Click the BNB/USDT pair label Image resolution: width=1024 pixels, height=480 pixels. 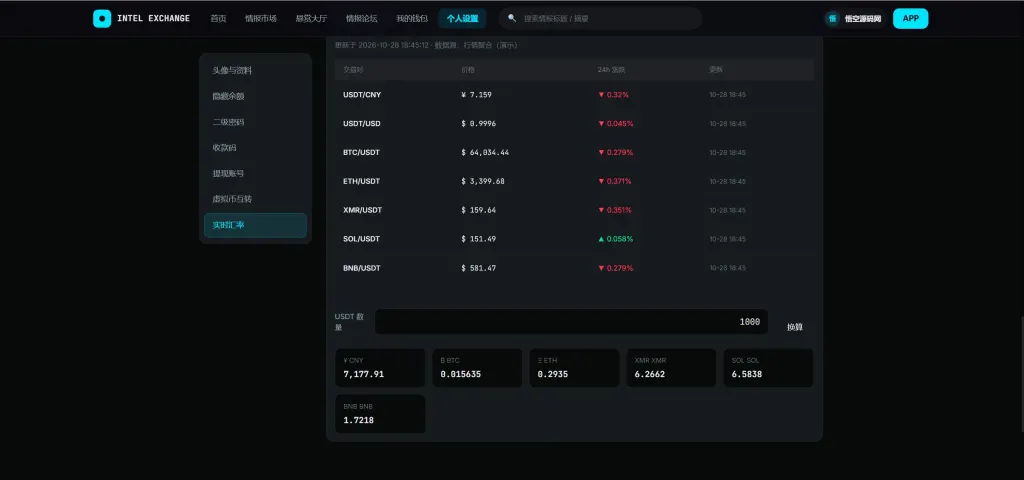[362, 268]
